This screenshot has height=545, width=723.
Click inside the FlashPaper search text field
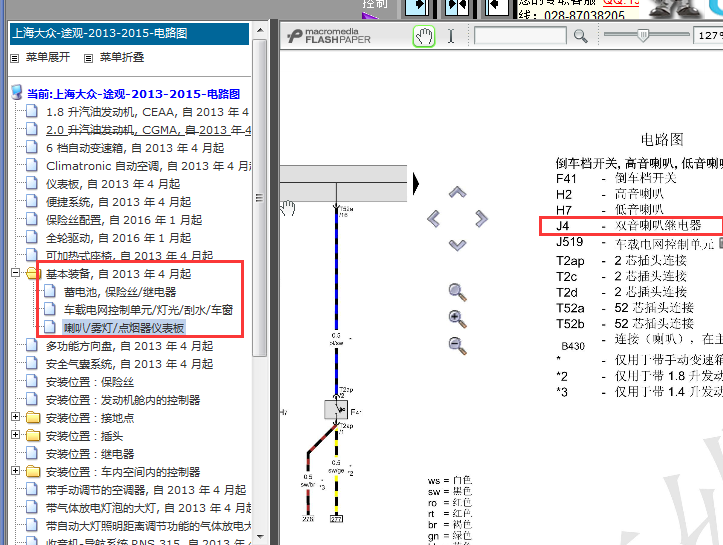click(520, 36)
